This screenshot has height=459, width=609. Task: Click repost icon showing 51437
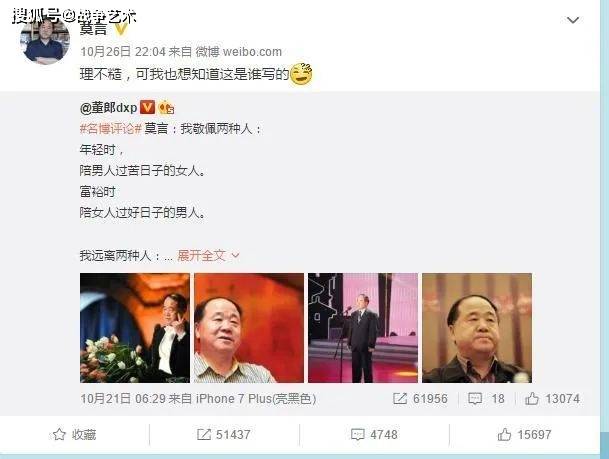[204, 435]
